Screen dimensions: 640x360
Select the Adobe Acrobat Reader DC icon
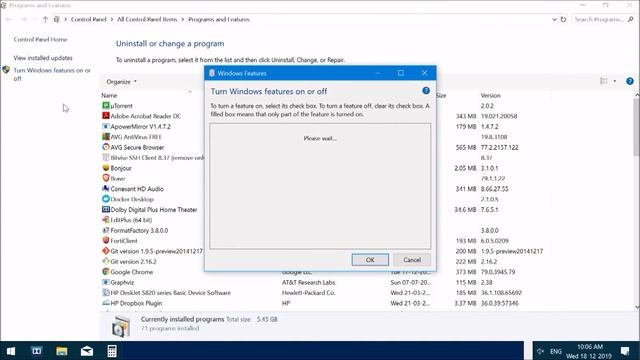click(x=106, y=116)
